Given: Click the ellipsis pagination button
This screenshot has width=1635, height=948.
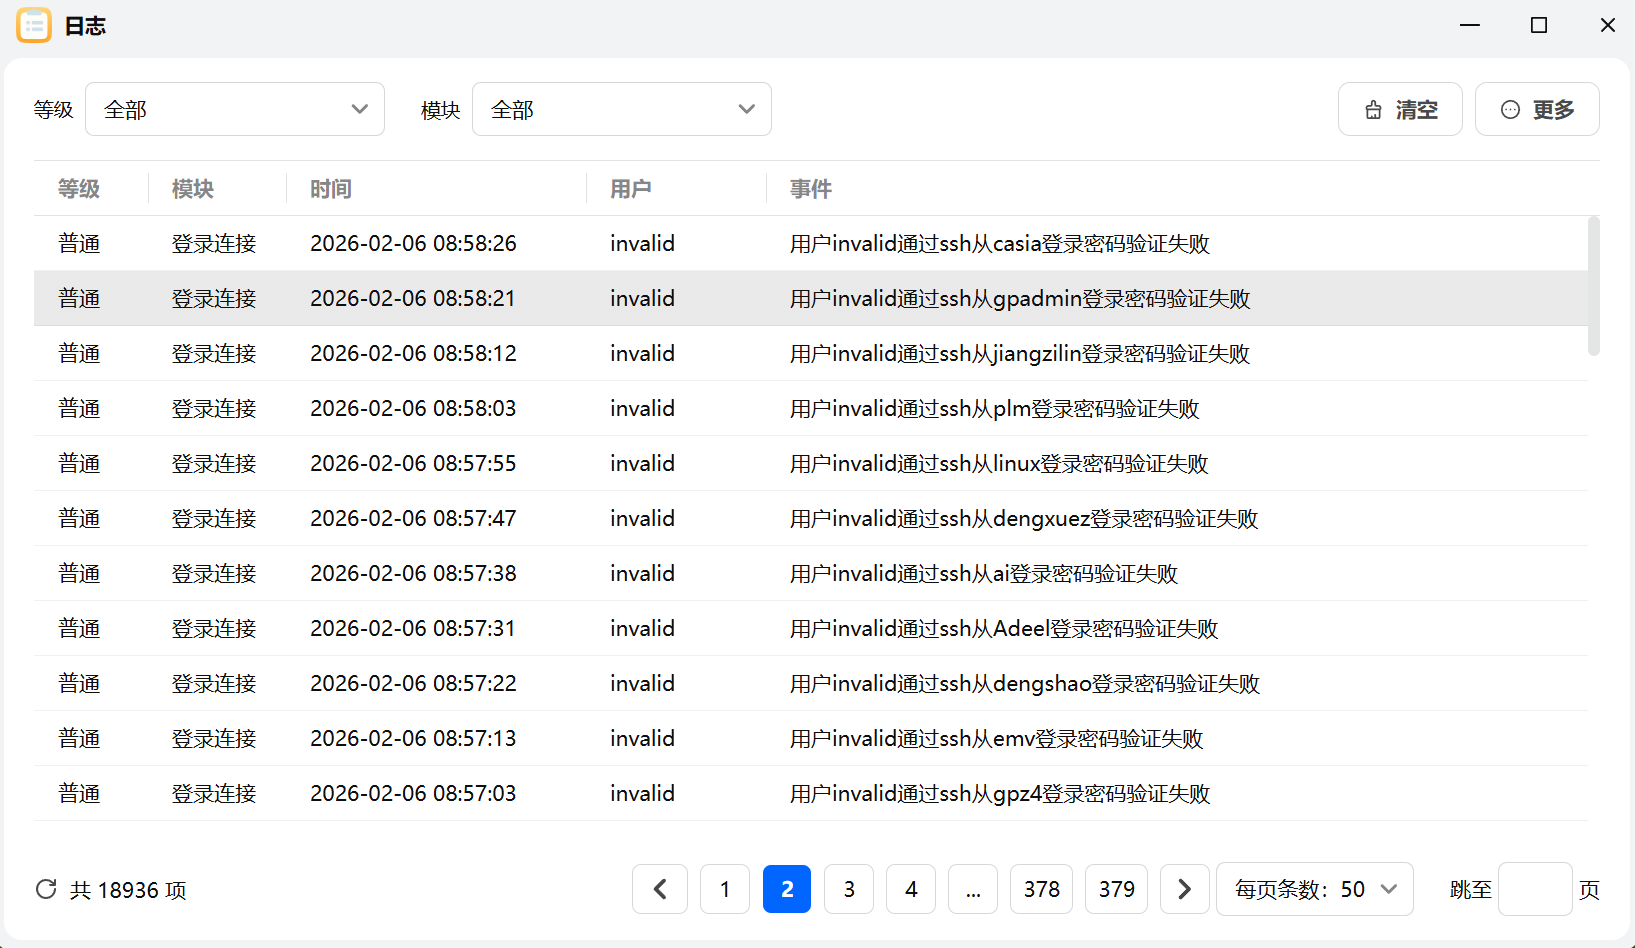Looking at the screenshot, I should 973,889.
